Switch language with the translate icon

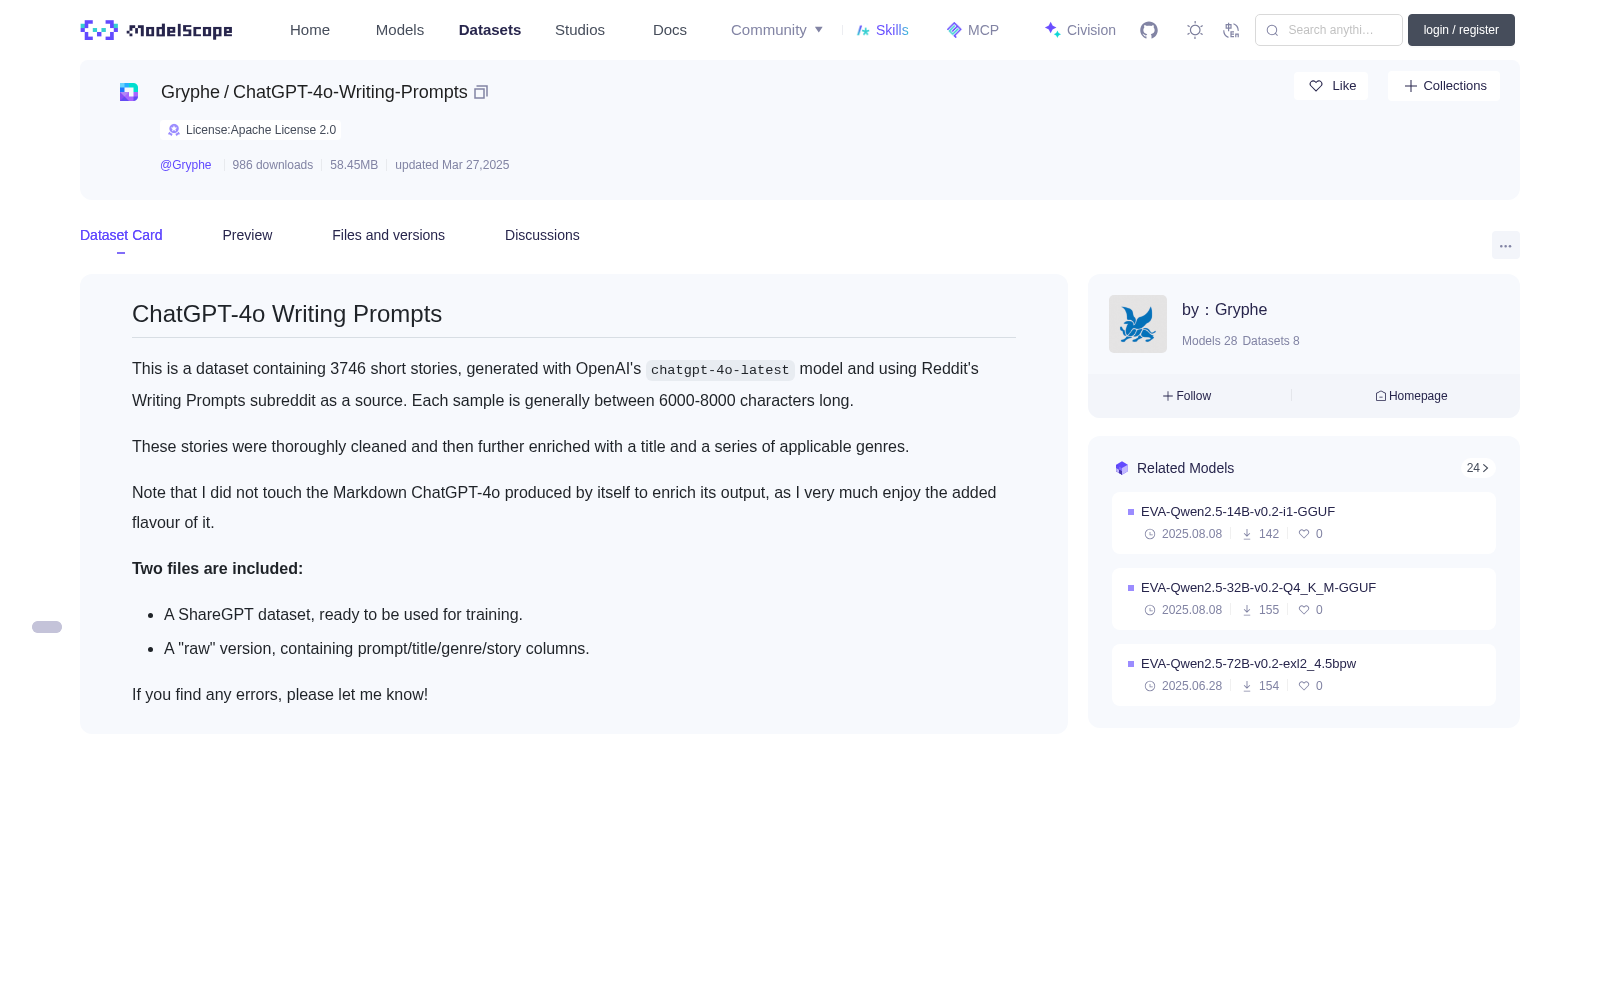[x=1232, y=30]
